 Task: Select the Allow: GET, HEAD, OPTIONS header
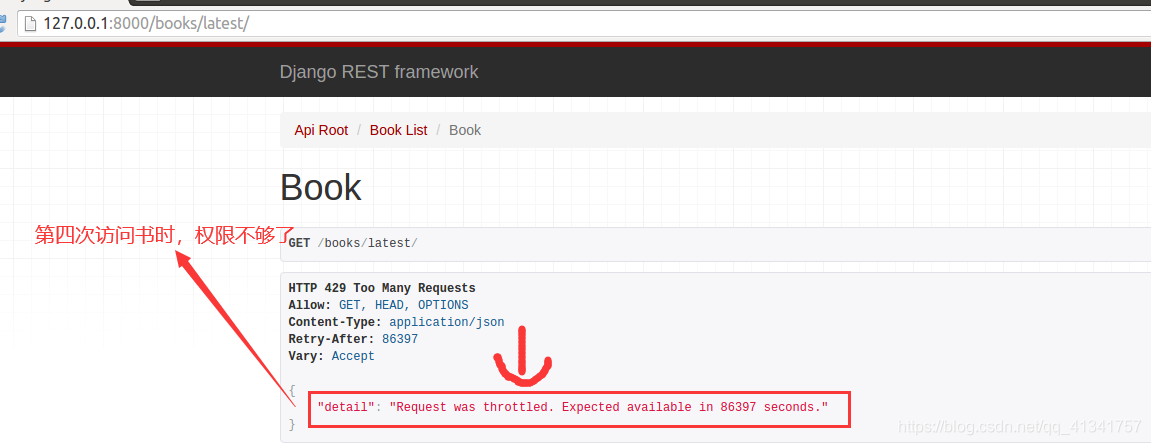click(x=378, y=305)
